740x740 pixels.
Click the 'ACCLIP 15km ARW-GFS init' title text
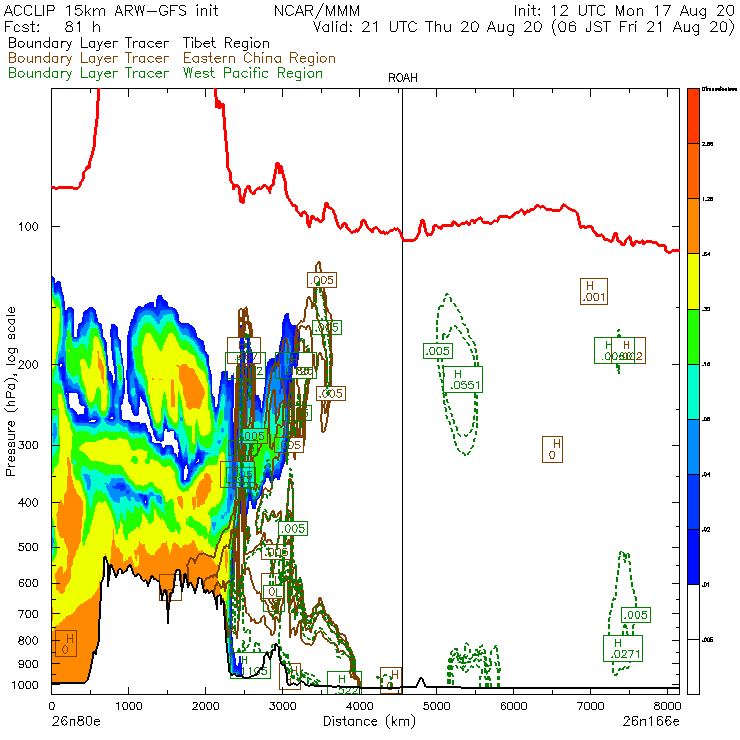111,10
